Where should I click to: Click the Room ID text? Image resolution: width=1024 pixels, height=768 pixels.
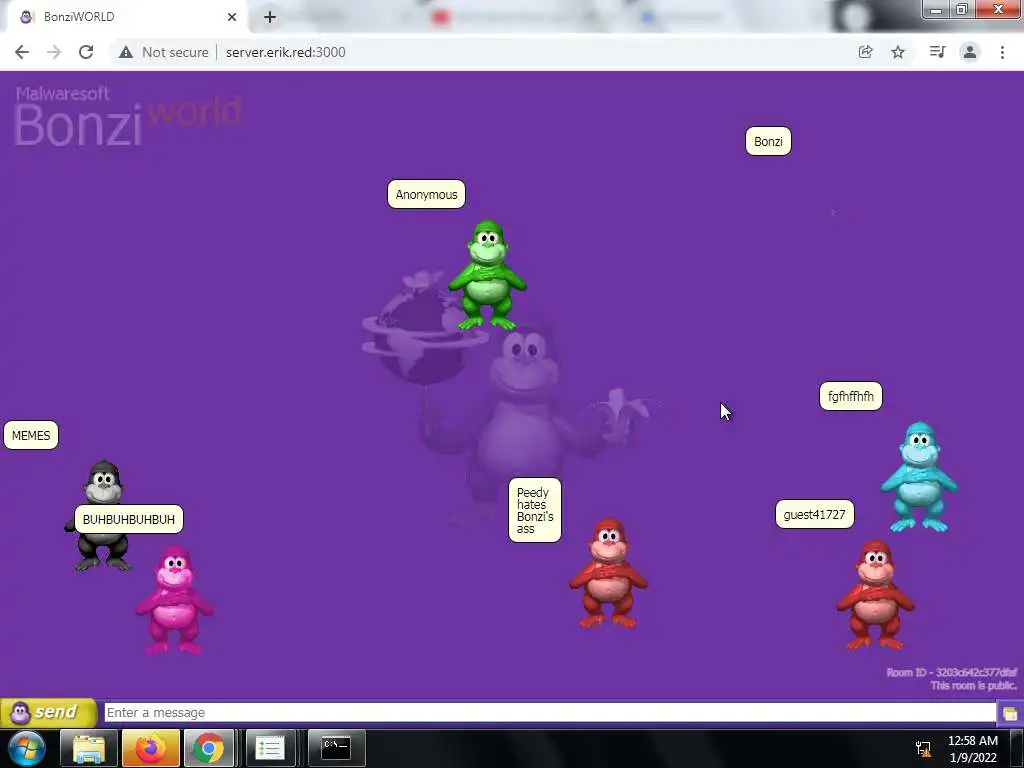(951, 672)
